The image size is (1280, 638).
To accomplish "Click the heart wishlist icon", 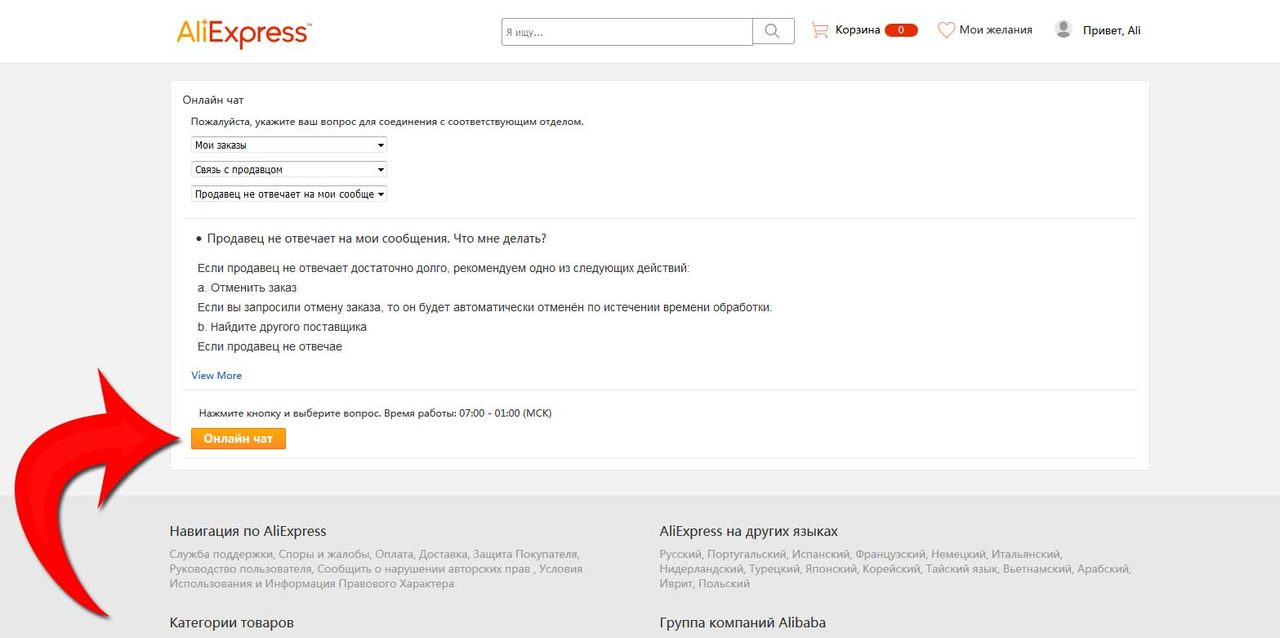I will (x=946, y=30).
